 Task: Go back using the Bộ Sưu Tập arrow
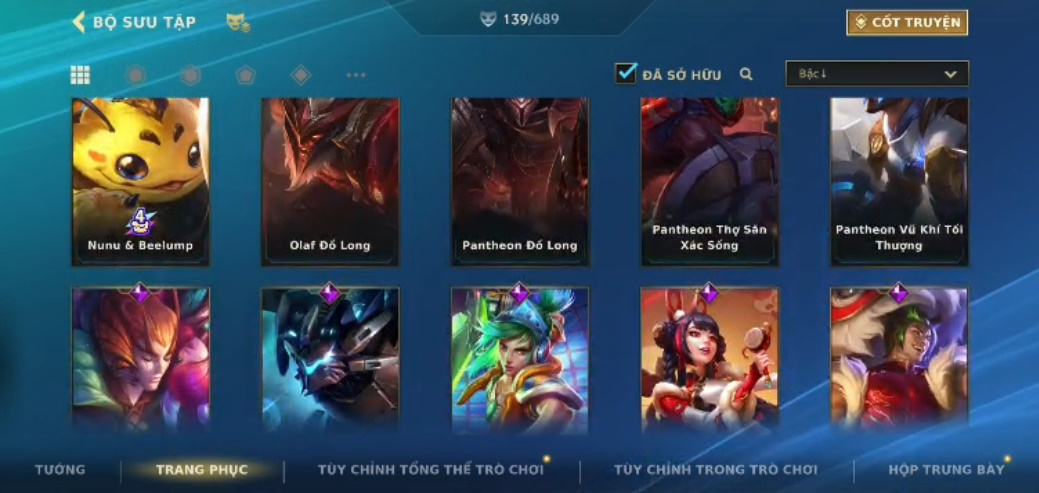click(x=79, y=22)
